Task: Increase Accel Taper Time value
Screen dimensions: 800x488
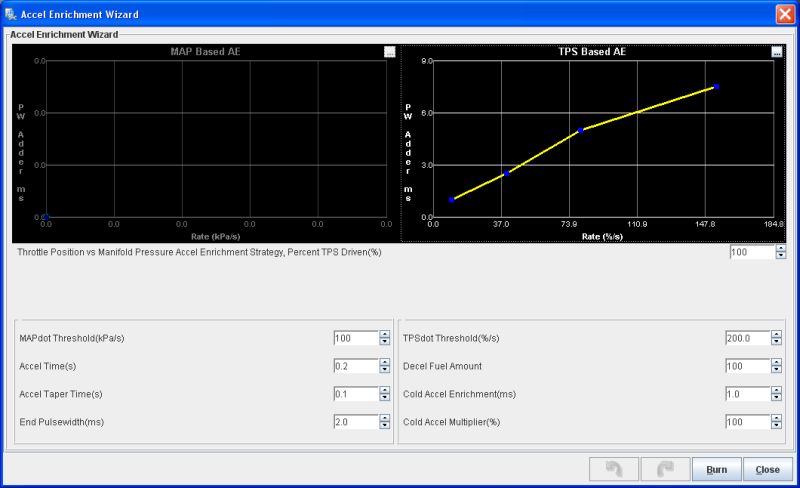Action: point(384,390)
